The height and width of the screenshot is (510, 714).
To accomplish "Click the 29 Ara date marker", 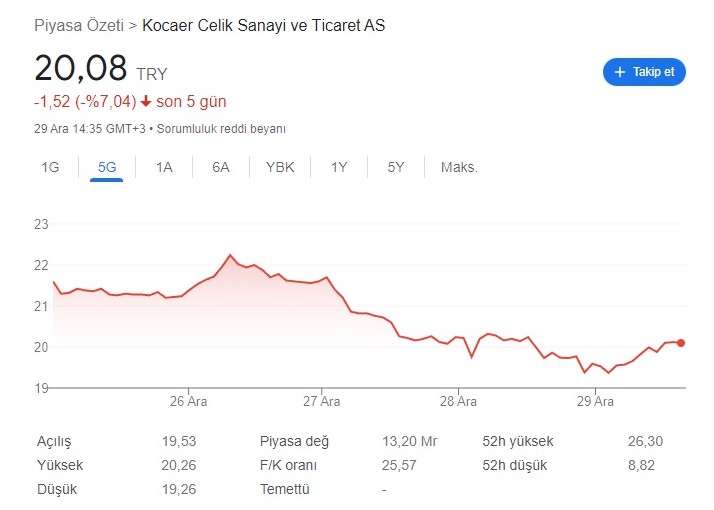I will pyautogui.click(x=595, y=401).
